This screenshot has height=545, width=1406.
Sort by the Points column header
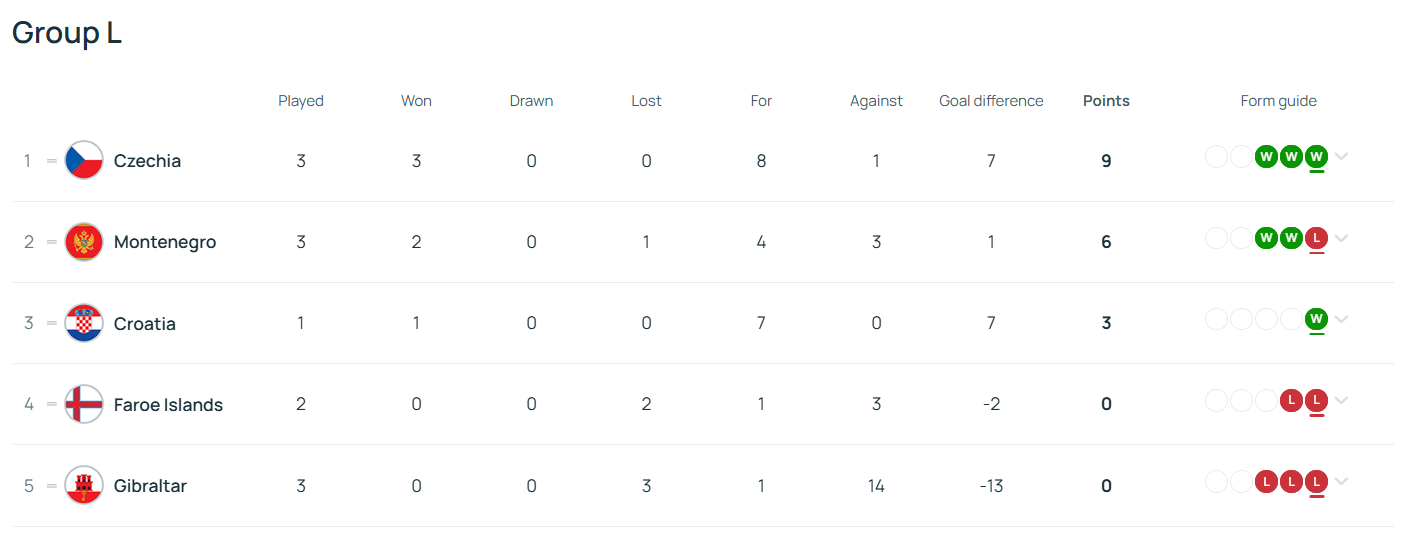pyautogui.click(x=1106, y=101)
